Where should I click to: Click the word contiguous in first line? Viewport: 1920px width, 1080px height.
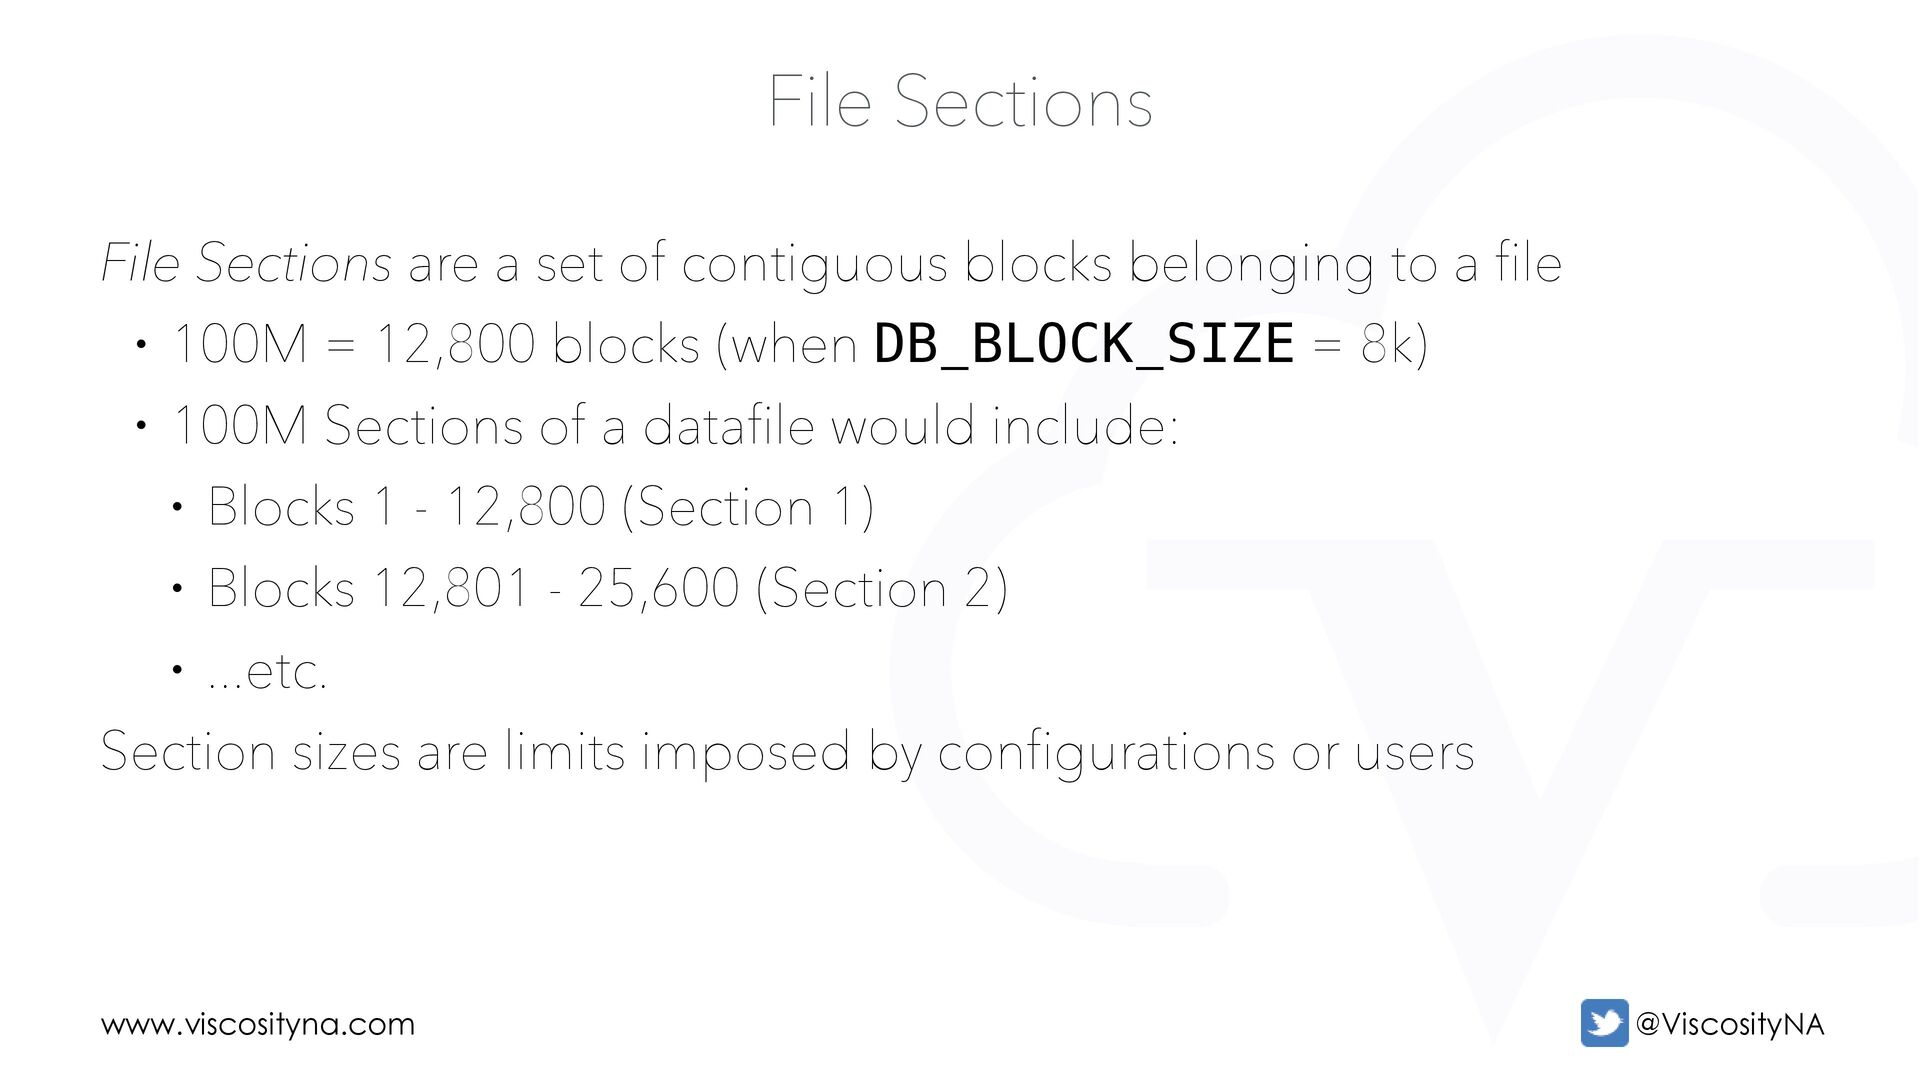814,264
